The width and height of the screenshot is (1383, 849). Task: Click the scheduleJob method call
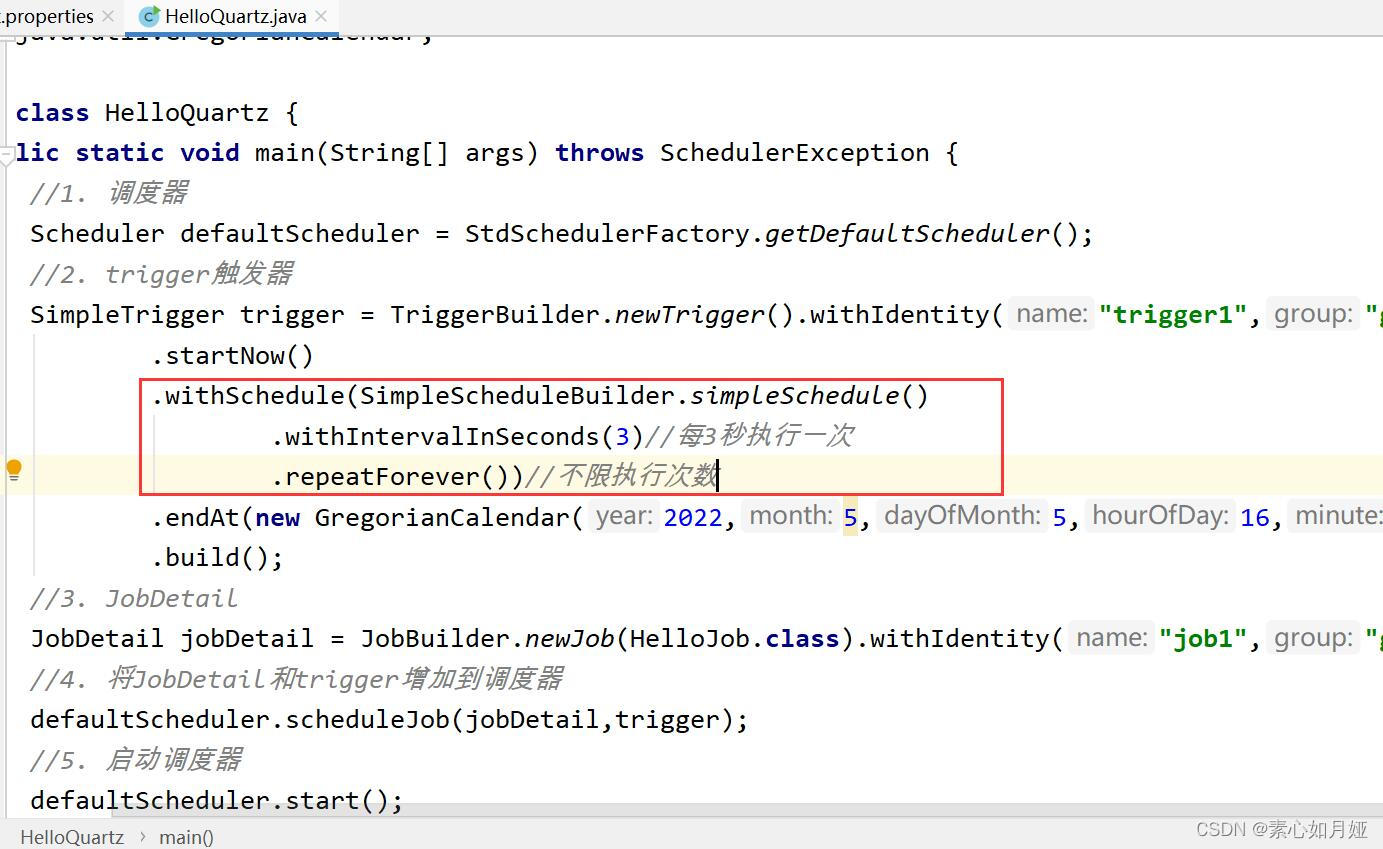click(368, 719)
